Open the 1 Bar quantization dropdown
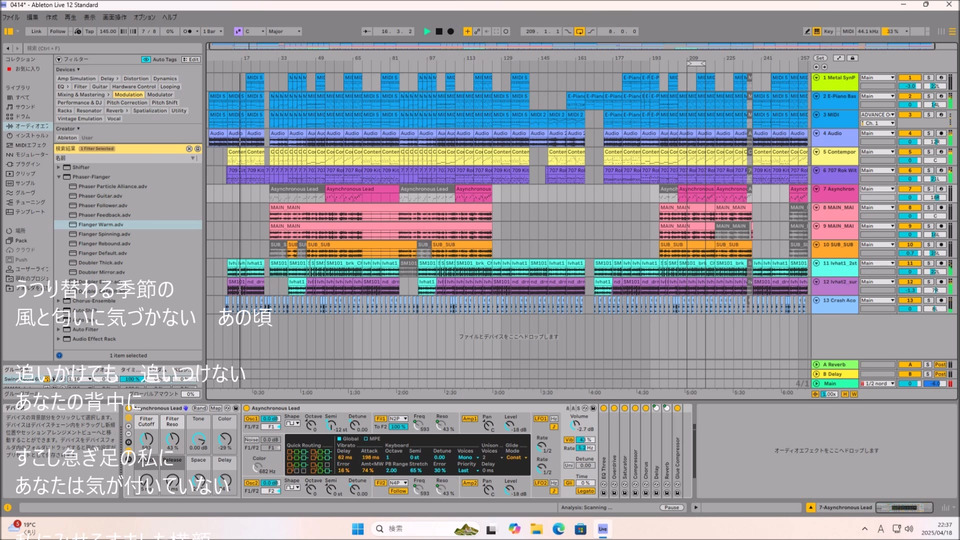This screenshot has height=540, width=960. 212,31
